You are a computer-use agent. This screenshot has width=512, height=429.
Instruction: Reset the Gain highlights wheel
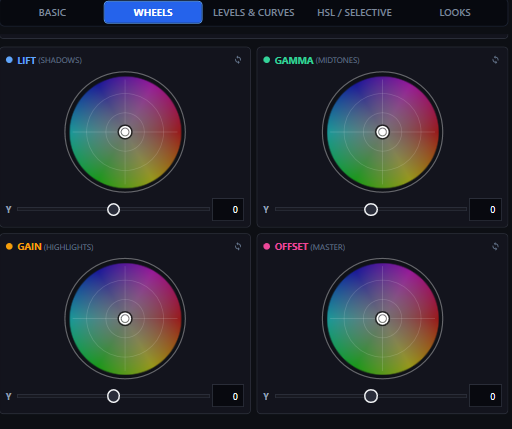[x=238, y=247]
